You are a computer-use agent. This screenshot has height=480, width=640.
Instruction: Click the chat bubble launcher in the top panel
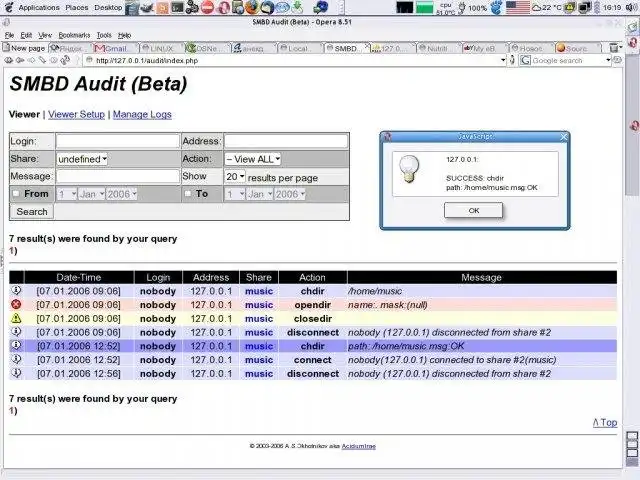tap(282, 7)
